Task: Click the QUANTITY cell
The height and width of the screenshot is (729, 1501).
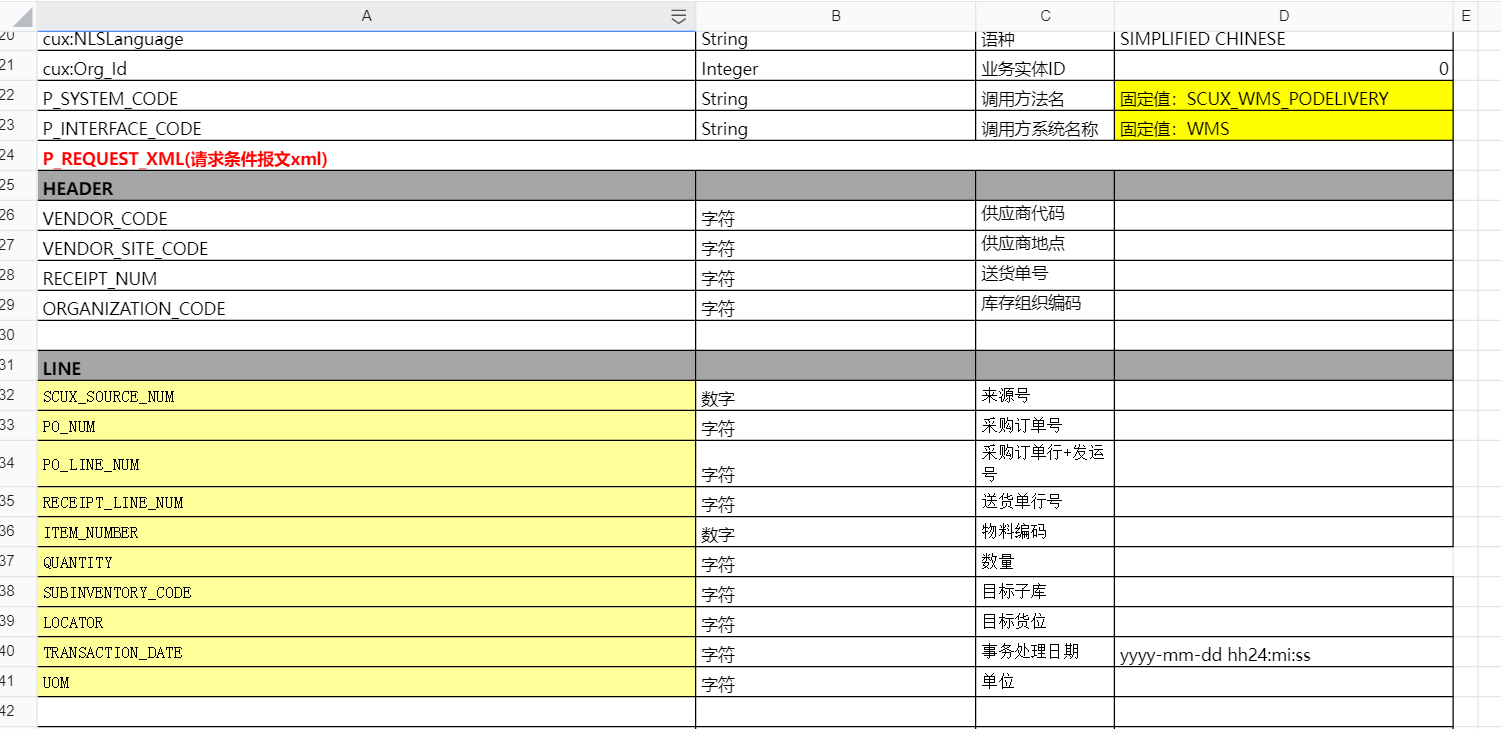Action: tap(366, 562)
